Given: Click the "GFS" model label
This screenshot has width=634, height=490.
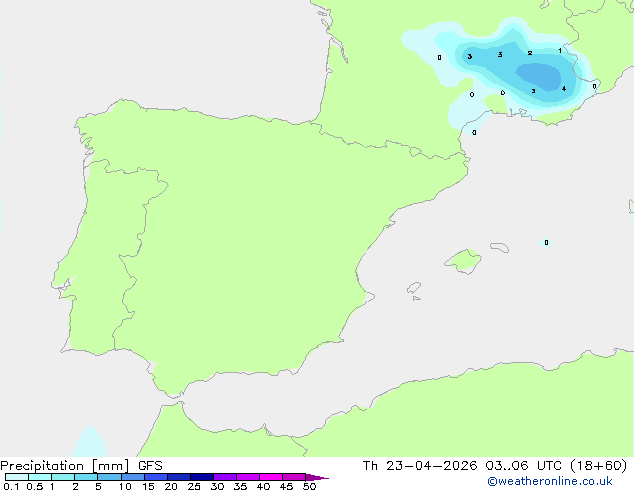Looking at the screenshot, I should pyautogui.click(x=150, y=466).
